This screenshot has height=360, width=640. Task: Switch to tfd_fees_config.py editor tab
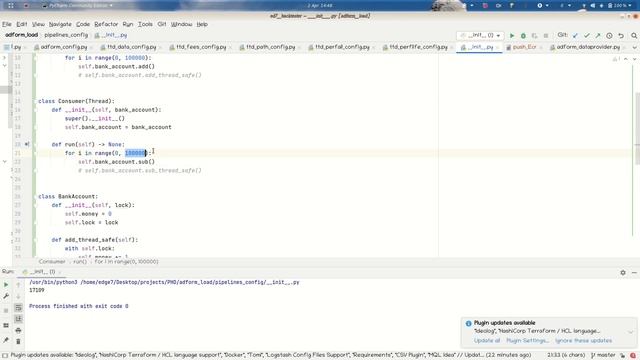[x=201, y=47]
